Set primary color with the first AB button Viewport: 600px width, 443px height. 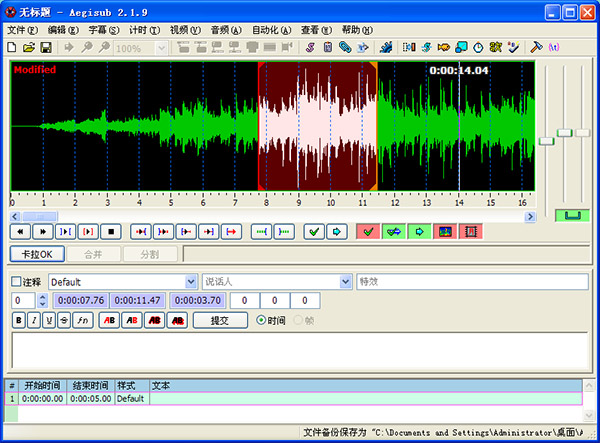(x=109, y=320)
